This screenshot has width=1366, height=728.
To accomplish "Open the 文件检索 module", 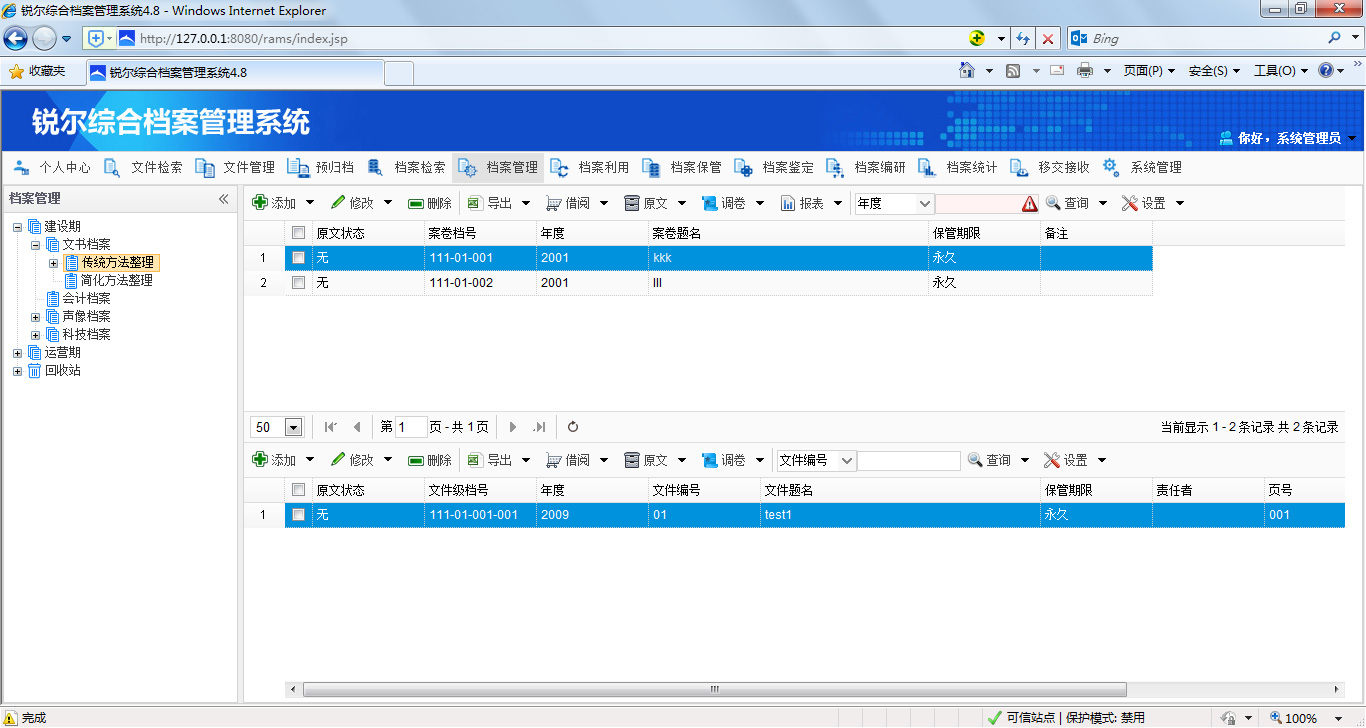I will click(x=144, y=168).
